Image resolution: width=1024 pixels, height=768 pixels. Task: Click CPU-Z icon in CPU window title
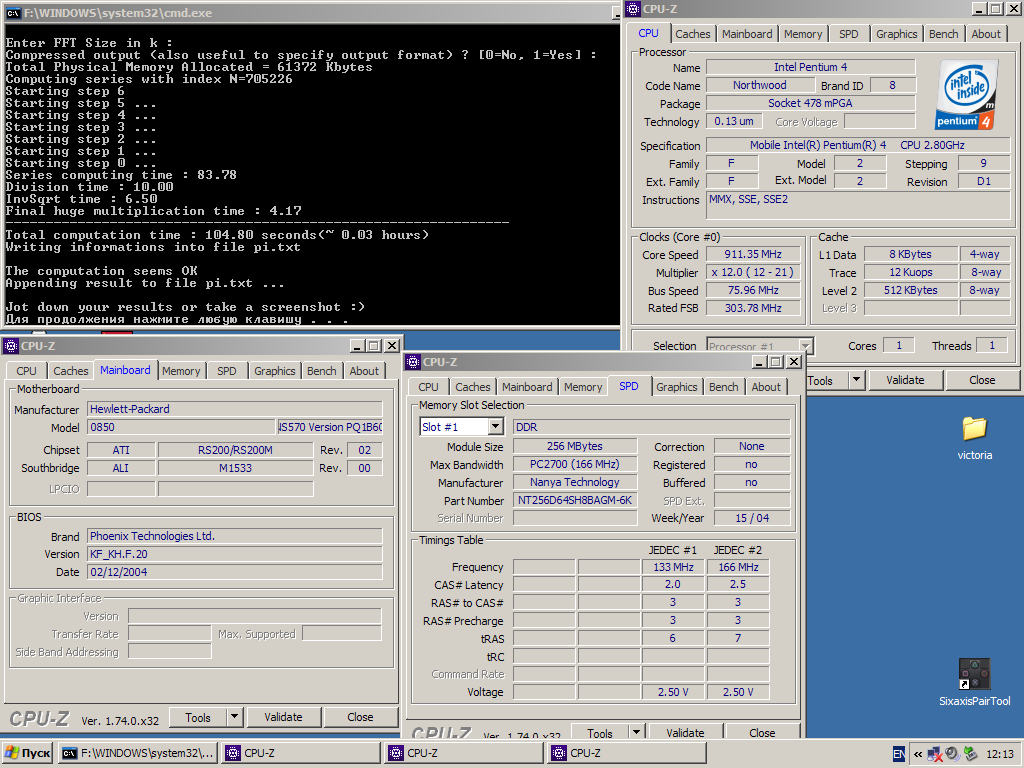[633, 8]
